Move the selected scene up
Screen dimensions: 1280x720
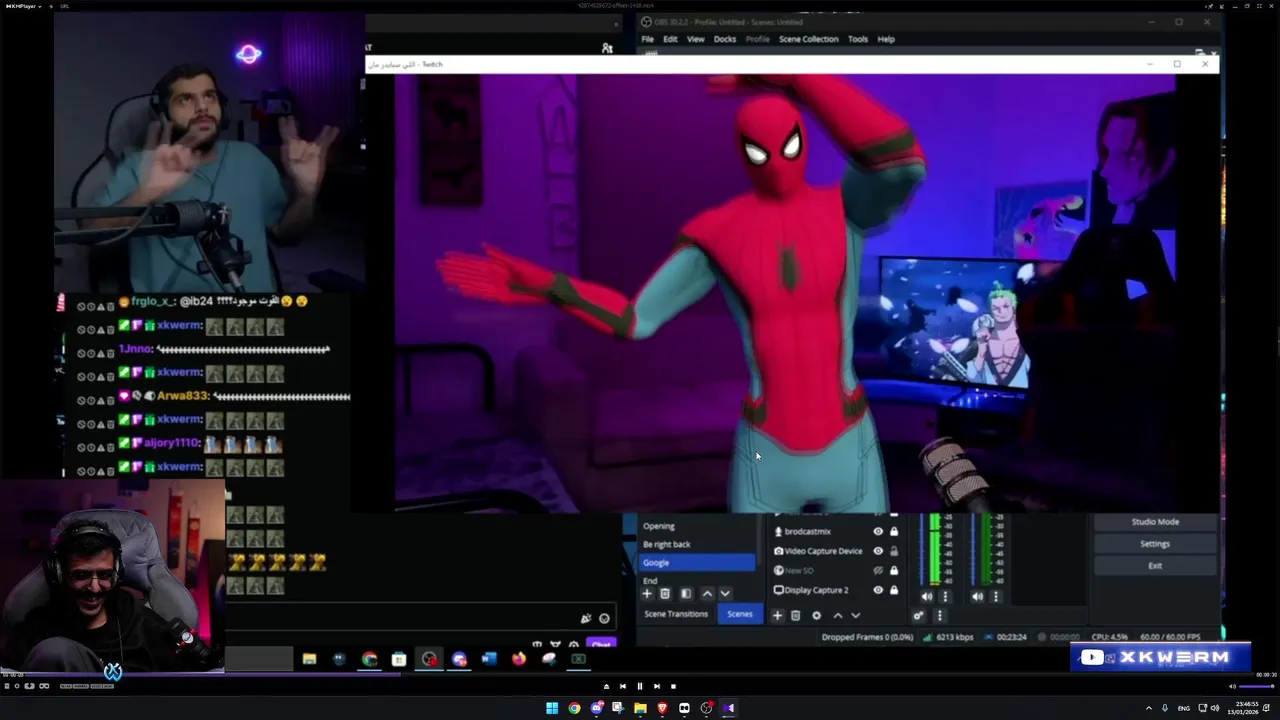tap(707, 594)
